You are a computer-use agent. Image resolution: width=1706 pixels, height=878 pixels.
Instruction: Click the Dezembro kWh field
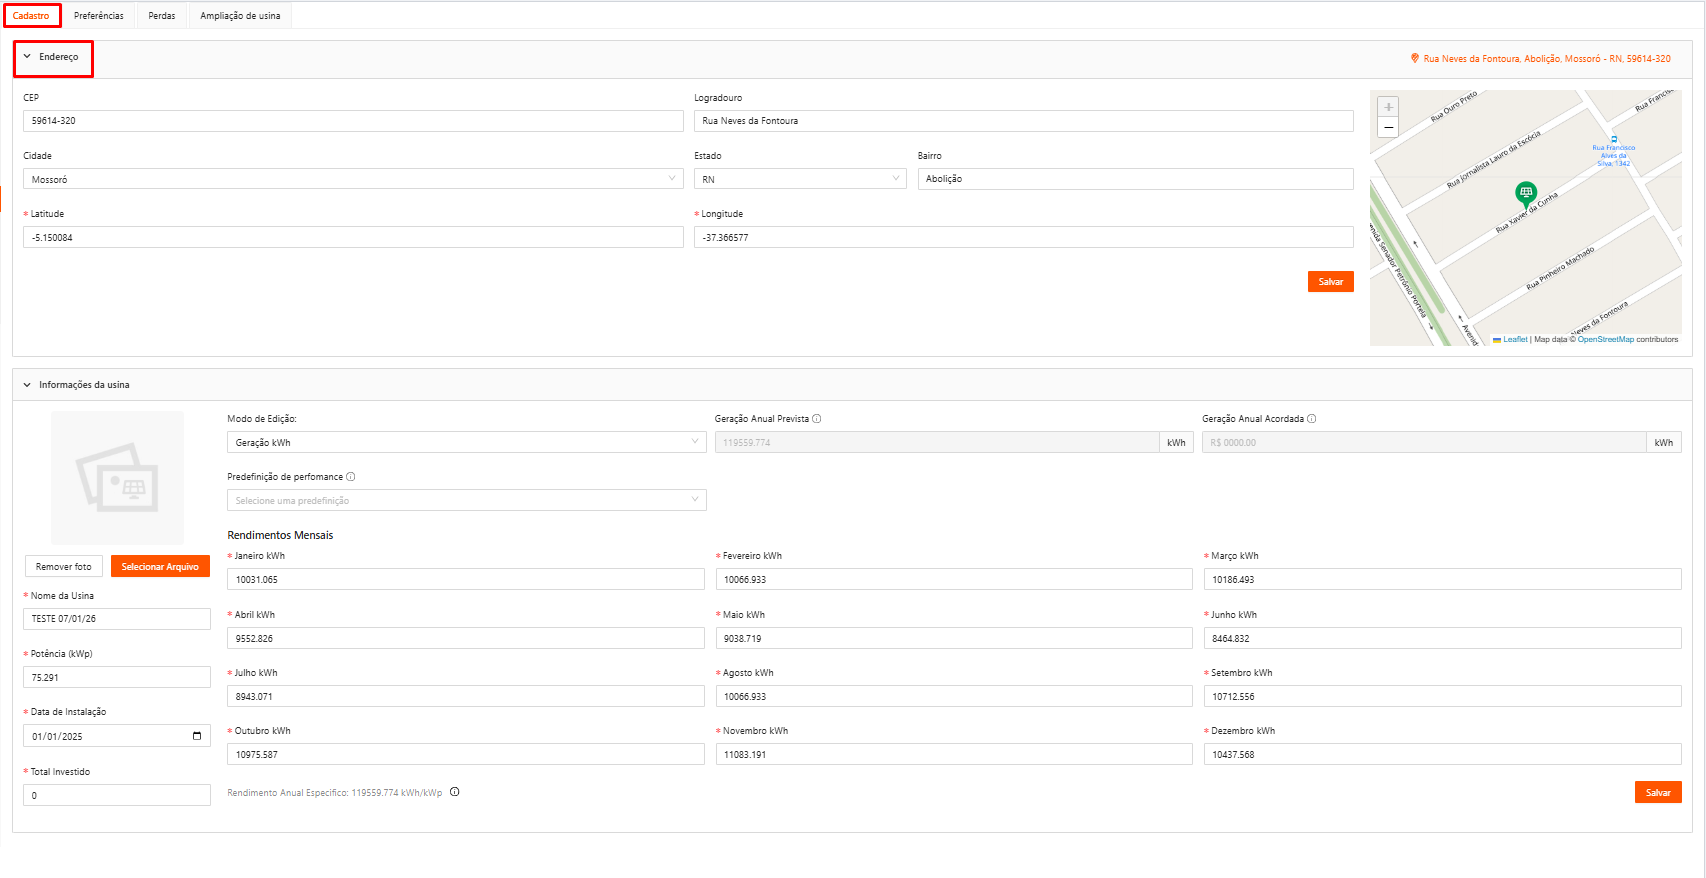1443,754
